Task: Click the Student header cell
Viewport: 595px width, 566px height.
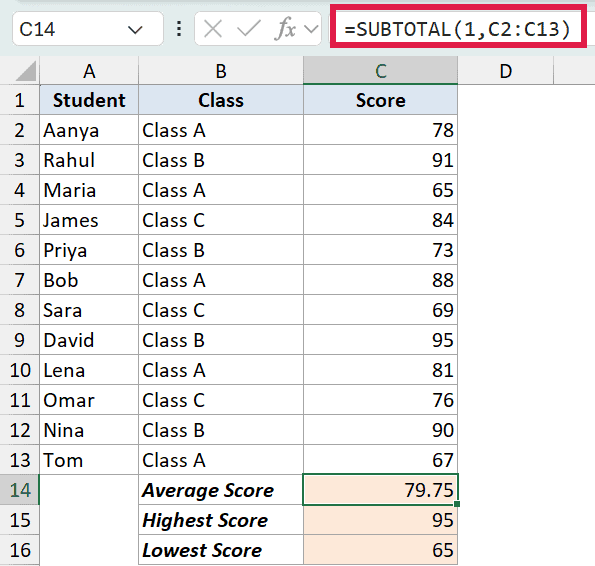Action: click(89, 100)
